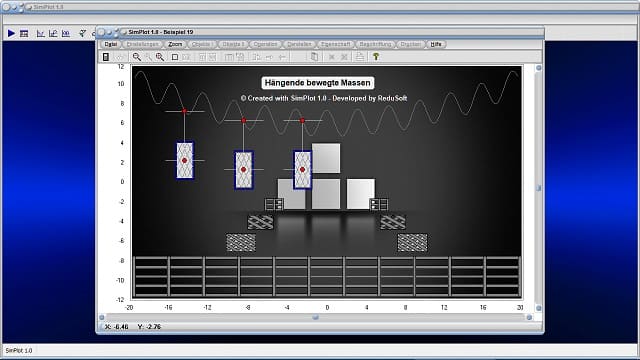Click the calculator icon in the plot toolbar

pos(106,57)
